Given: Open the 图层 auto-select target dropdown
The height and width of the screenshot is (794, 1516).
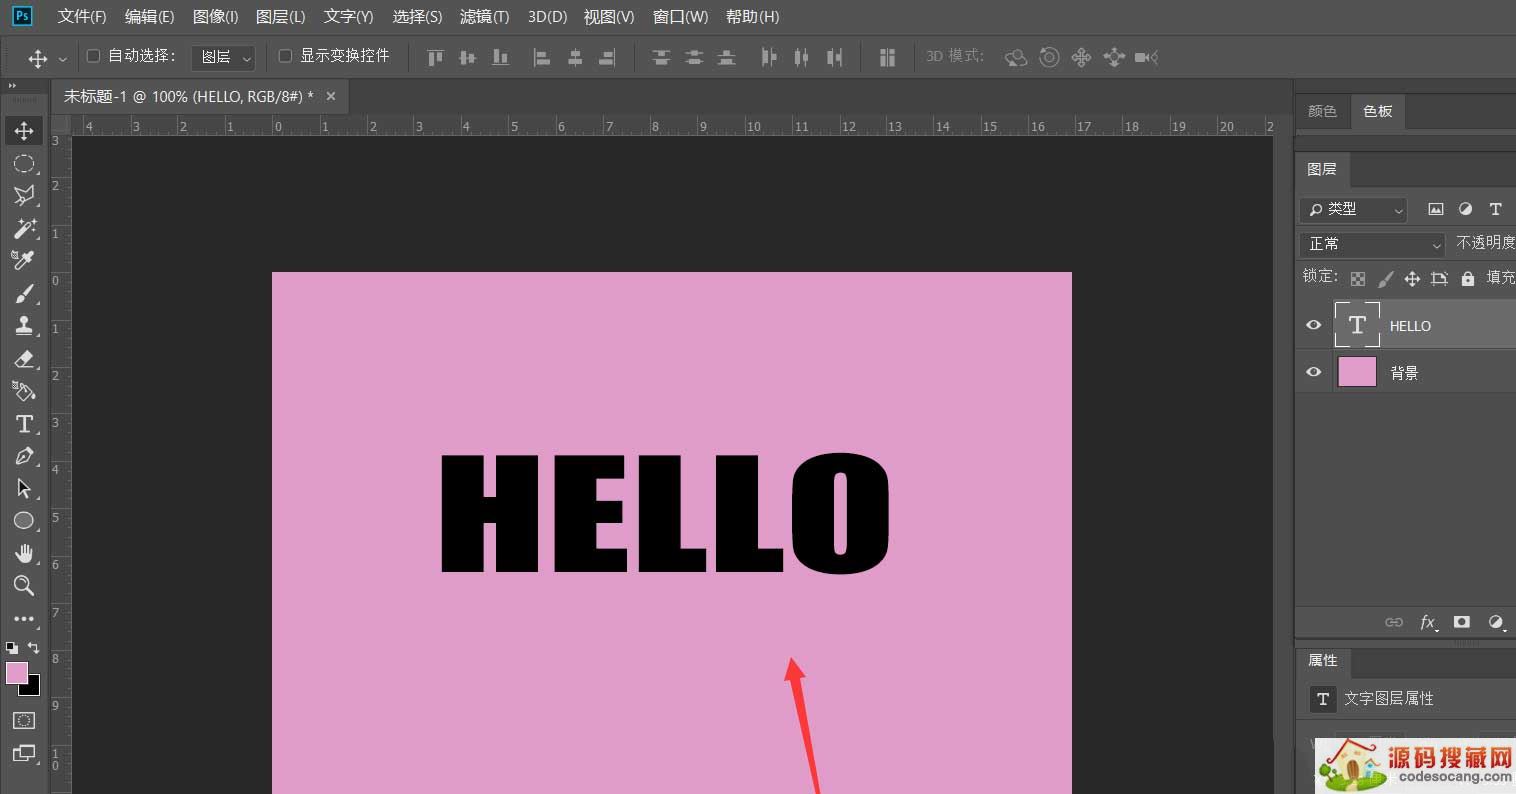Looking at the screenshot, I should [223, 57].
